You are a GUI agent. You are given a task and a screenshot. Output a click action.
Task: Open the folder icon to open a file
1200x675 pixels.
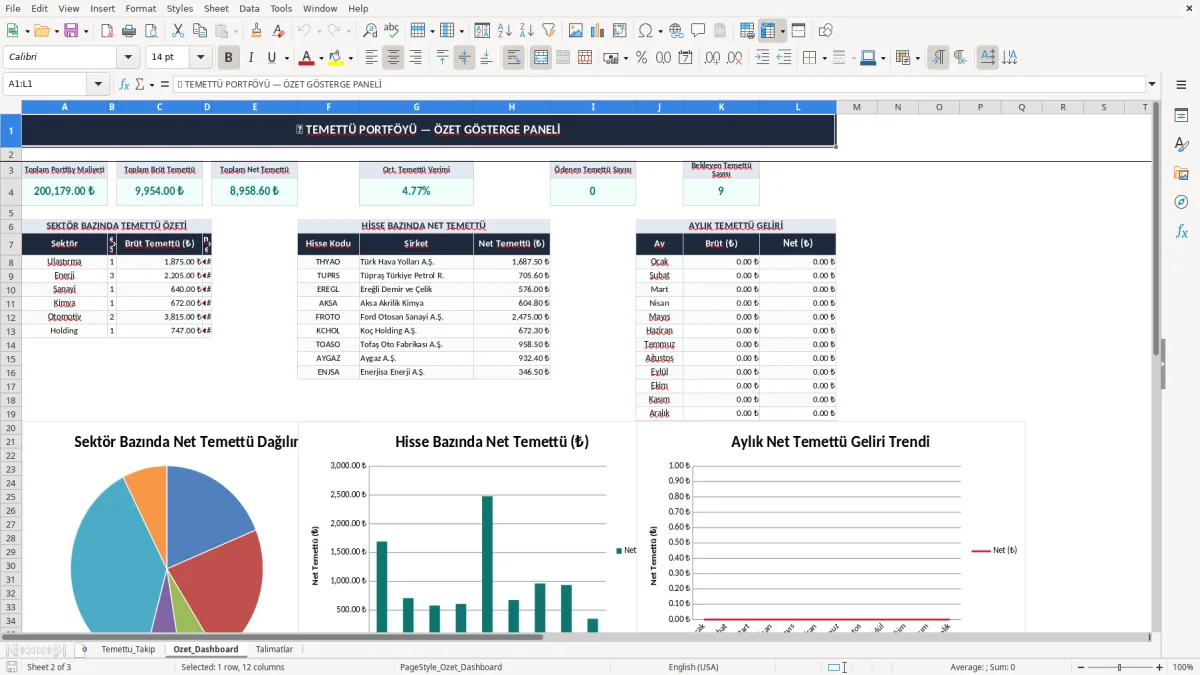pyautogui.click(x=40, y=31)
